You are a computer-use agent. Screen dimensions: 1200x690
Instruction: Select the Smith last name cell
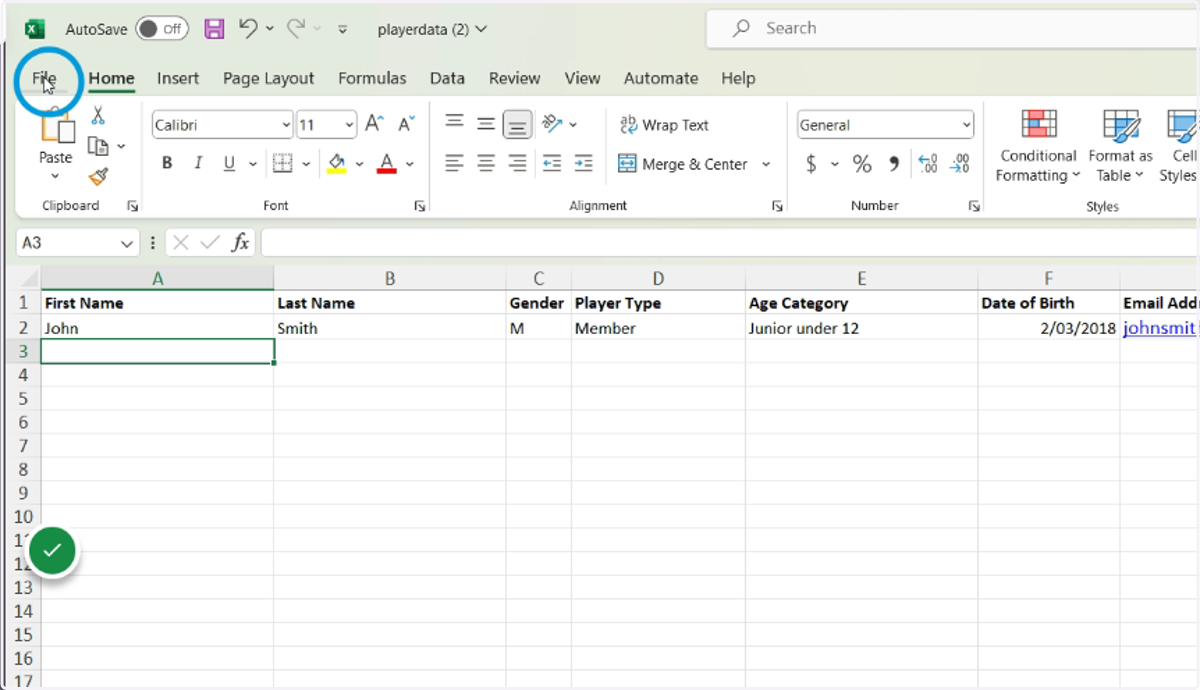[x=390, y=327]
